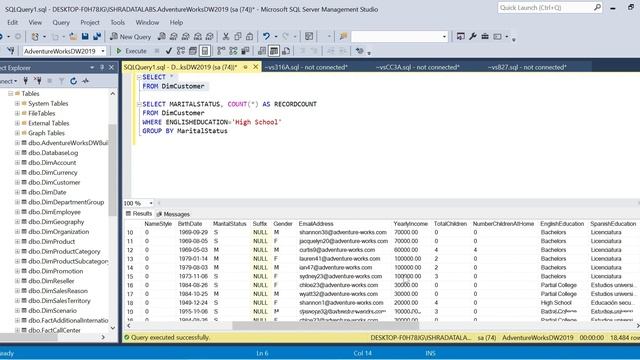Click the Properties wrench icon
This screenshot has width=640, height=360.
(x=473, y=37)
